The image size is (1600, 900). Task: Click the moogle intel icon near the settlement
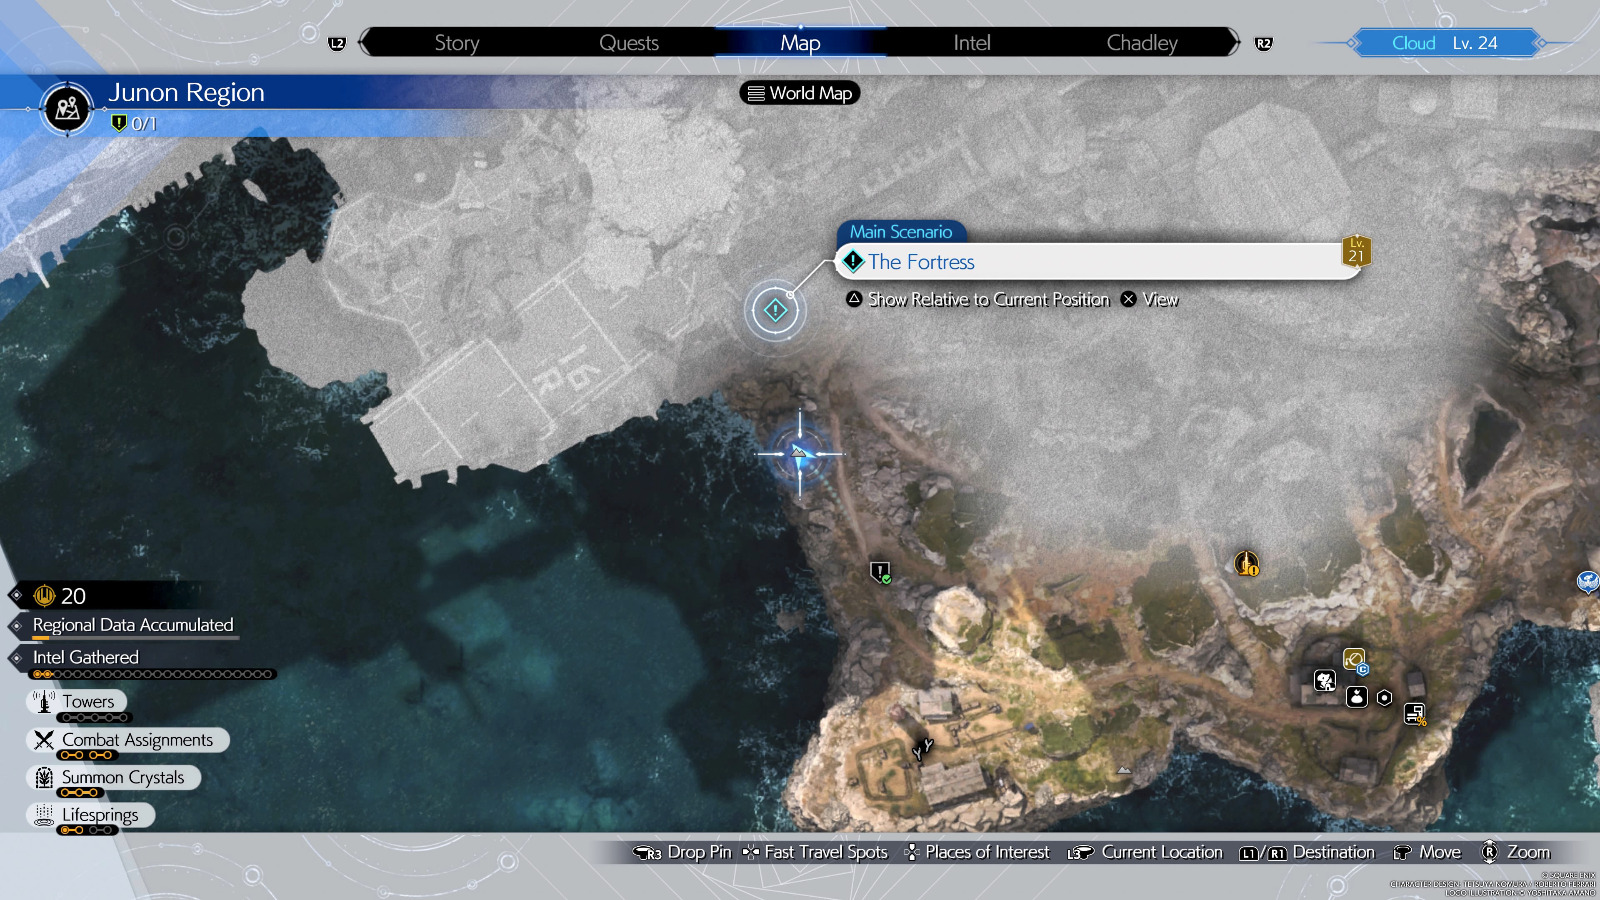(1324, 681)
